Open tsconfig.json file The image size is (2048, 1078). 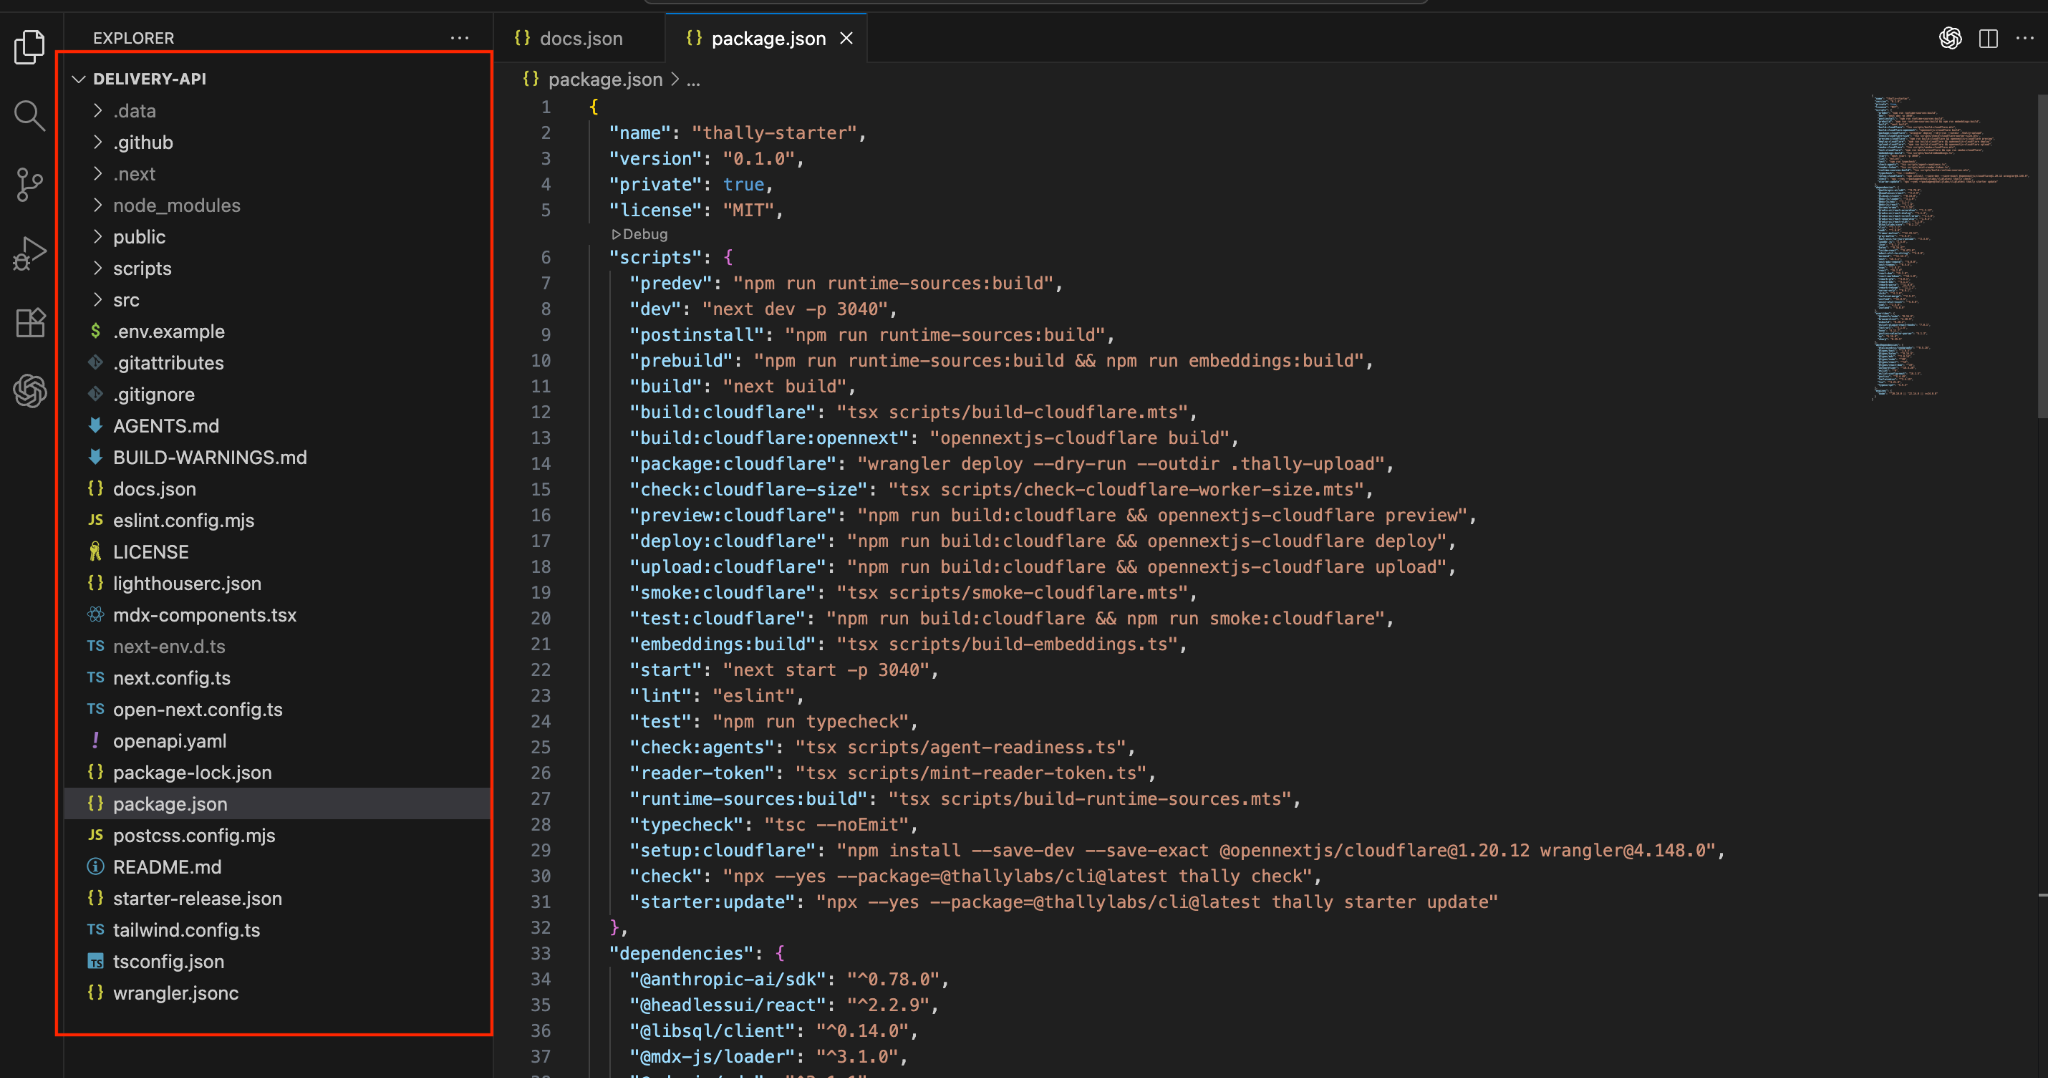click(x=277, y=961)
